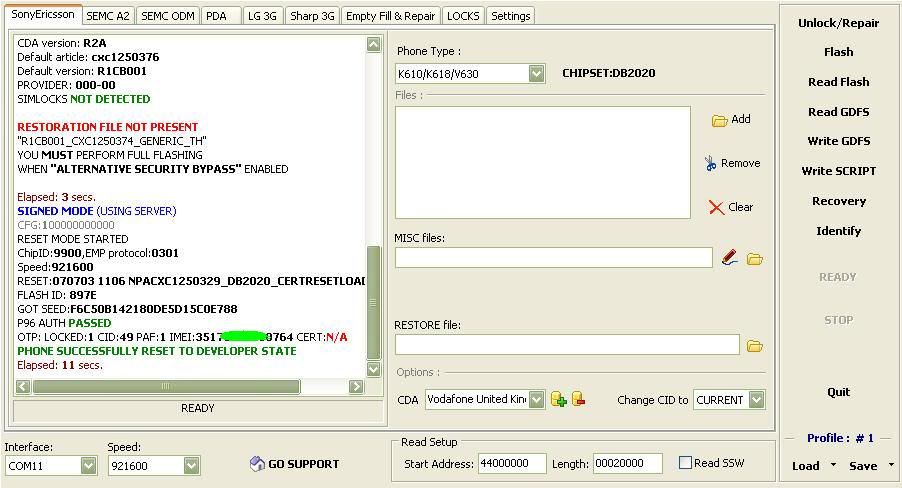Click the "PHONE SUCCESSFULLY RESET TO DEVELOPER STATE" line
The width and height of the screenshot is (902, 488).
[x=156, y=351]
